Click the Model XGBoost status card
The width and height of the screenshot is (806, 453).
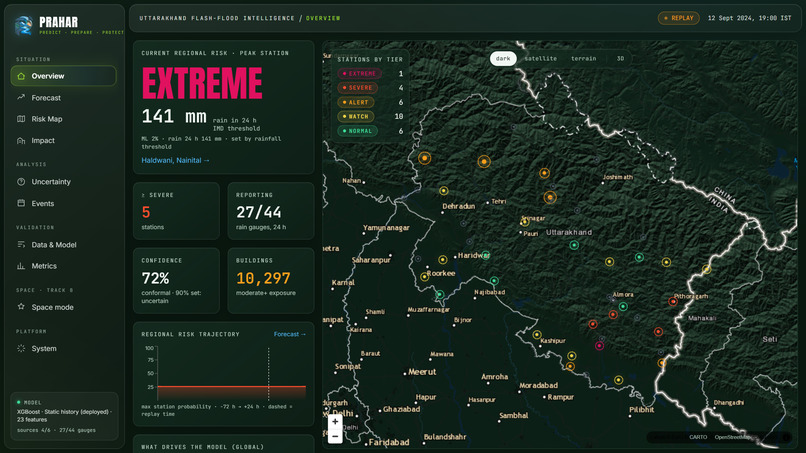click(x=64, y=416)
